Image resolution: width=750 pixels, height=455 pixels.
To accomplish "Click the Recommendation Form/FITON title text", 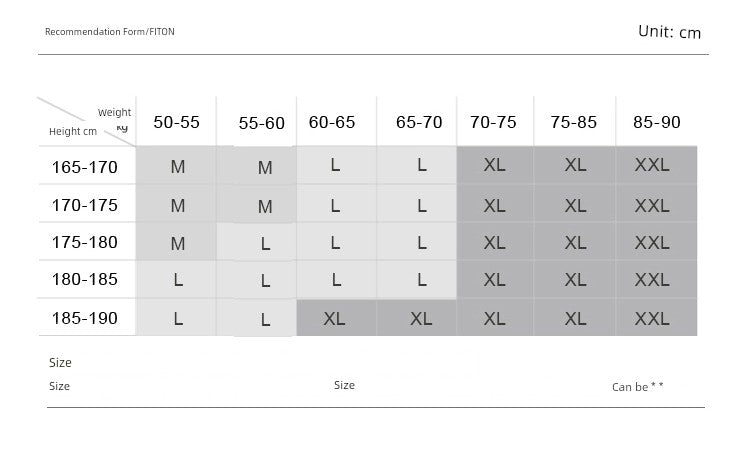I will point(109,32).
